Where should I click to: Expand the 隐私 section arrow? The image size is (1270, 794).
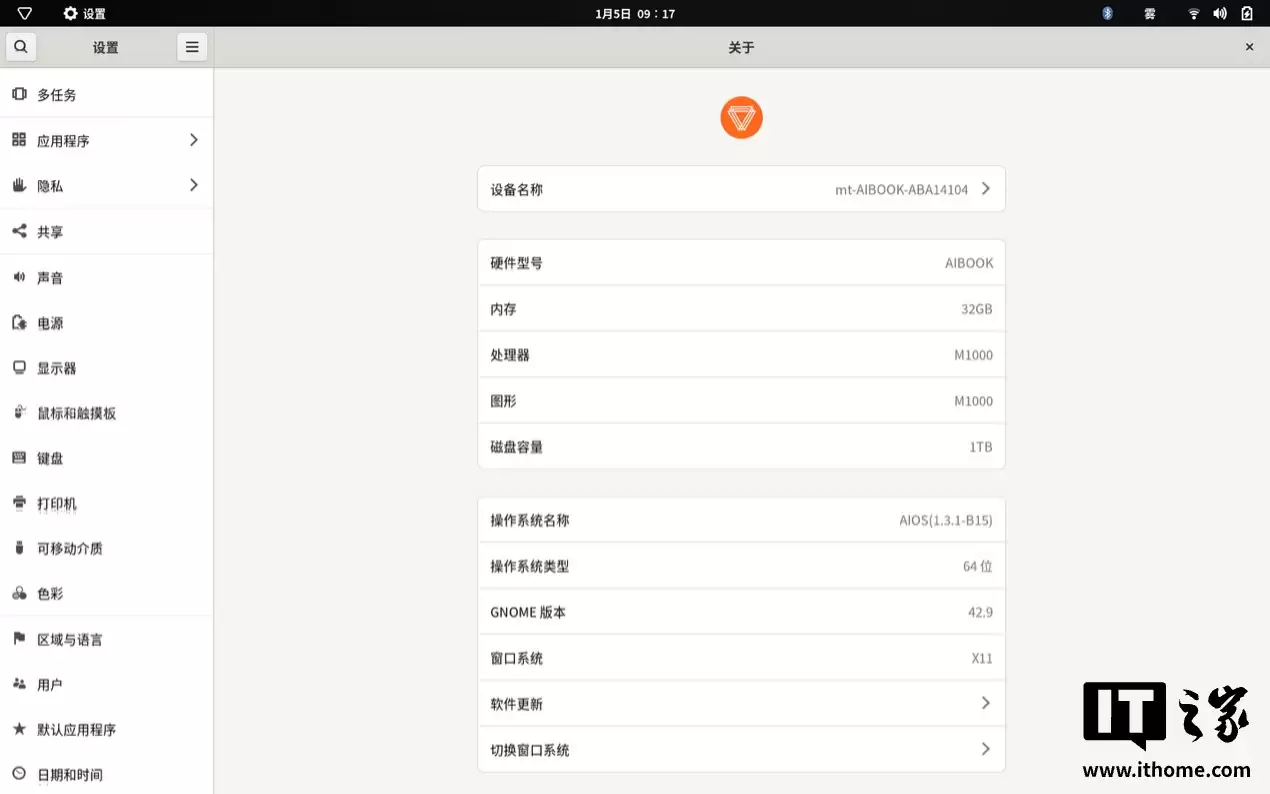click(194, 185)
